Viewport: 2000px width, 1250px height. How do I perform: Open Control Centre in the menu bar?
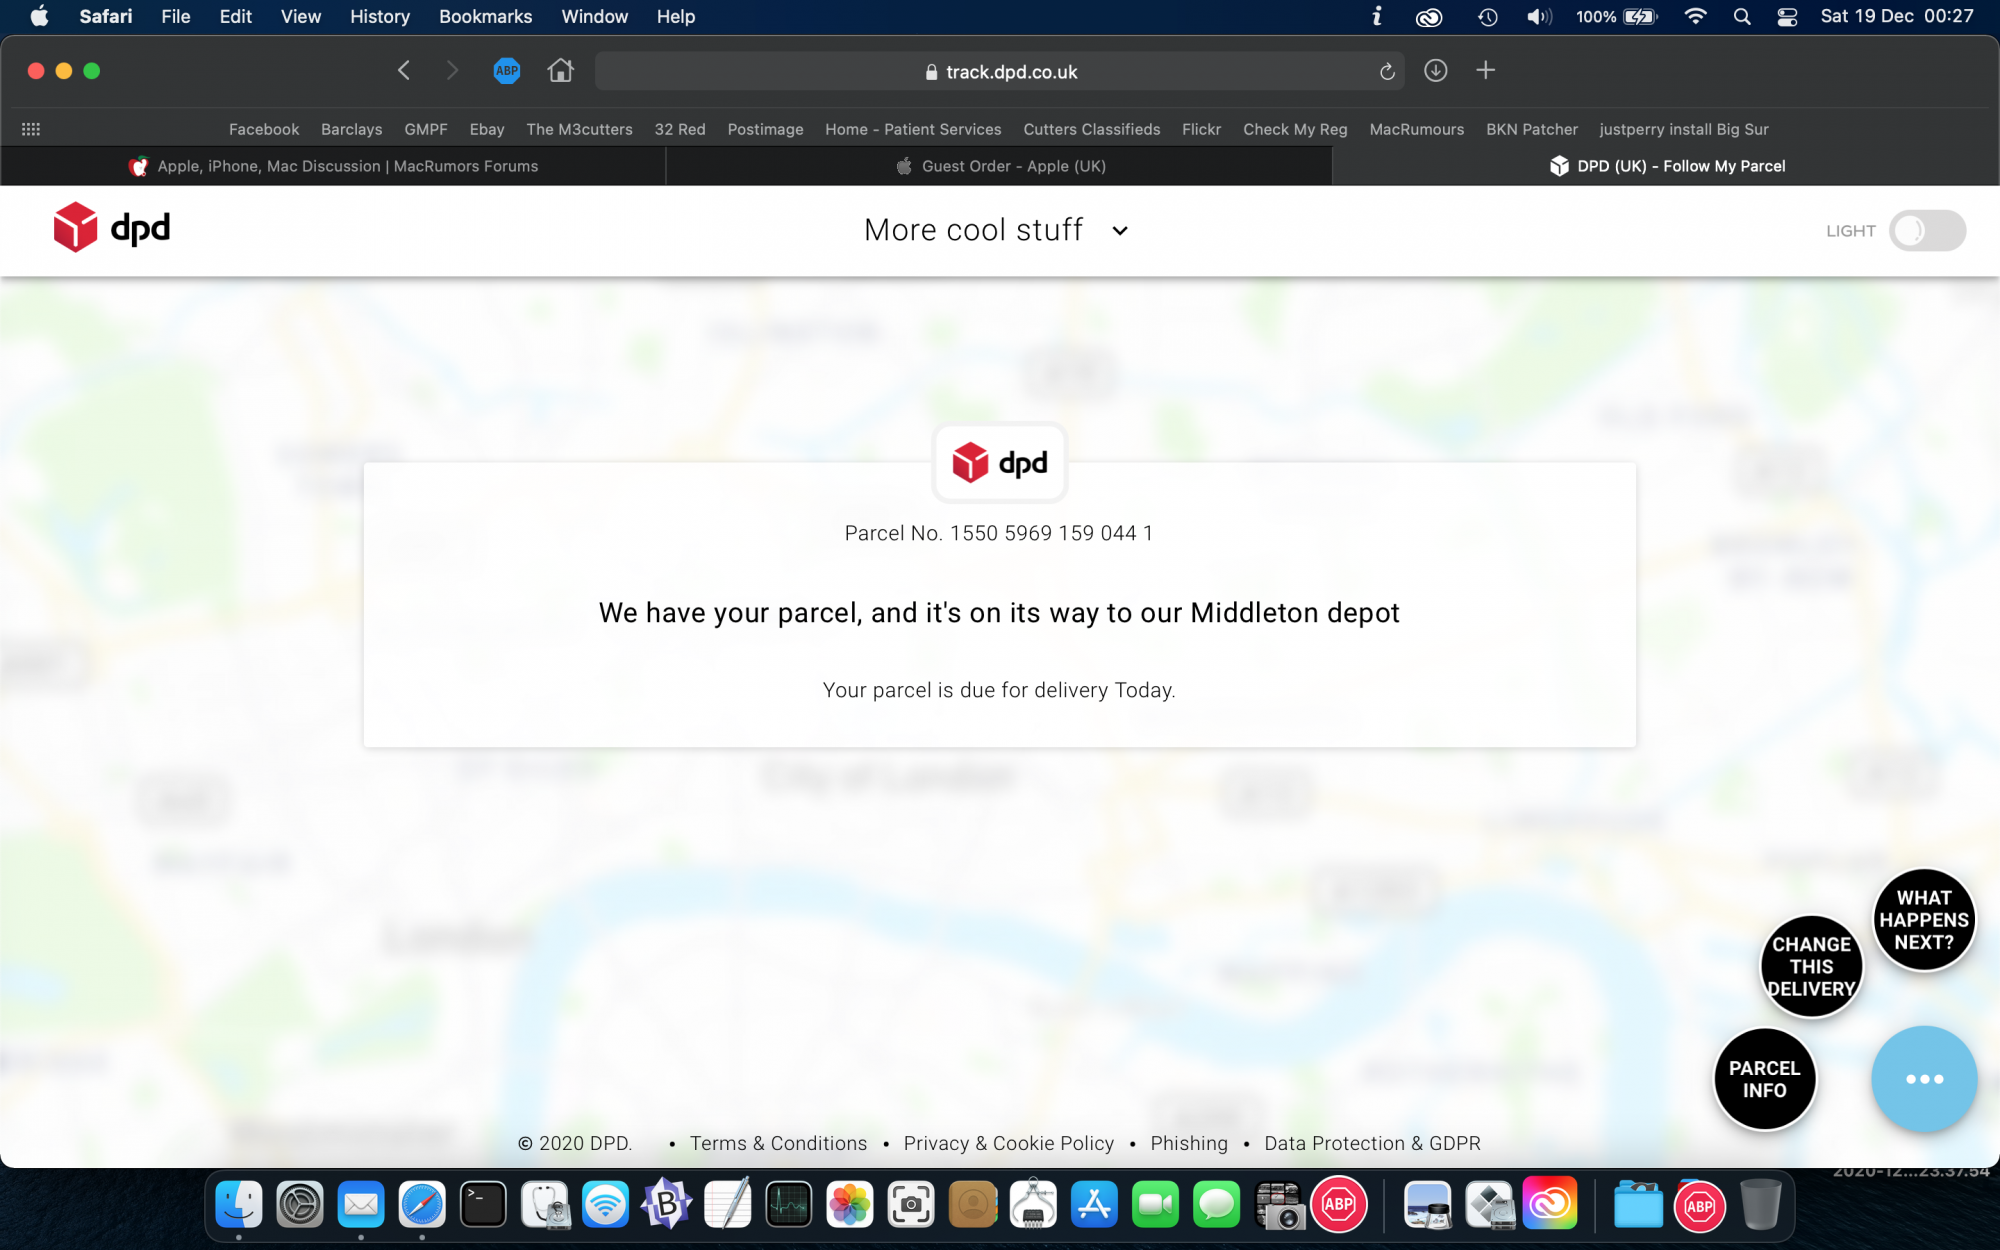tap(1787, 17)
